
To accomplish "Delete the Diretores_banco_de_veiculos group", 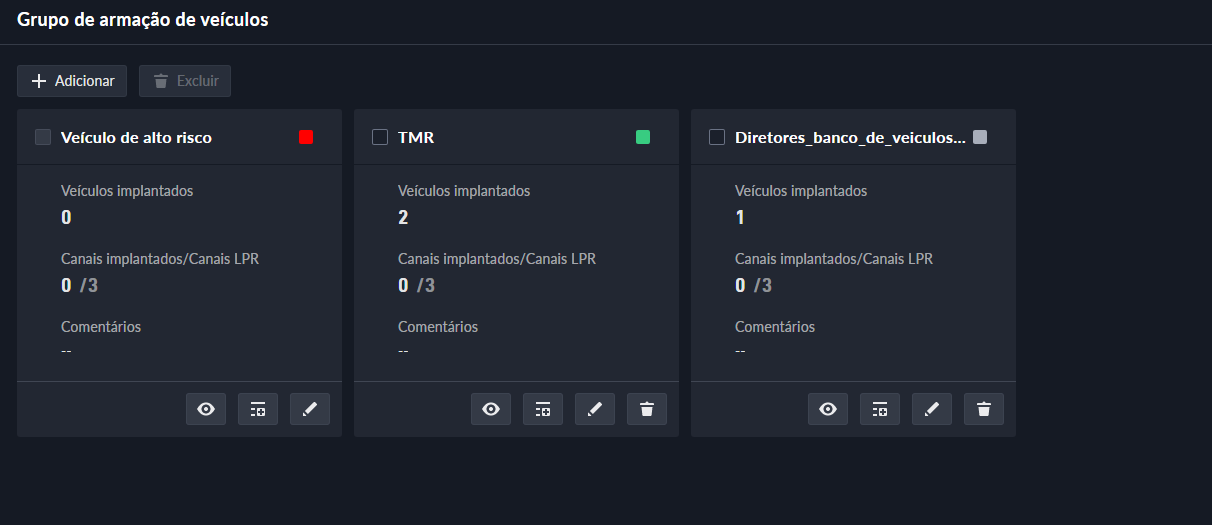I will (x=984, y=409).
